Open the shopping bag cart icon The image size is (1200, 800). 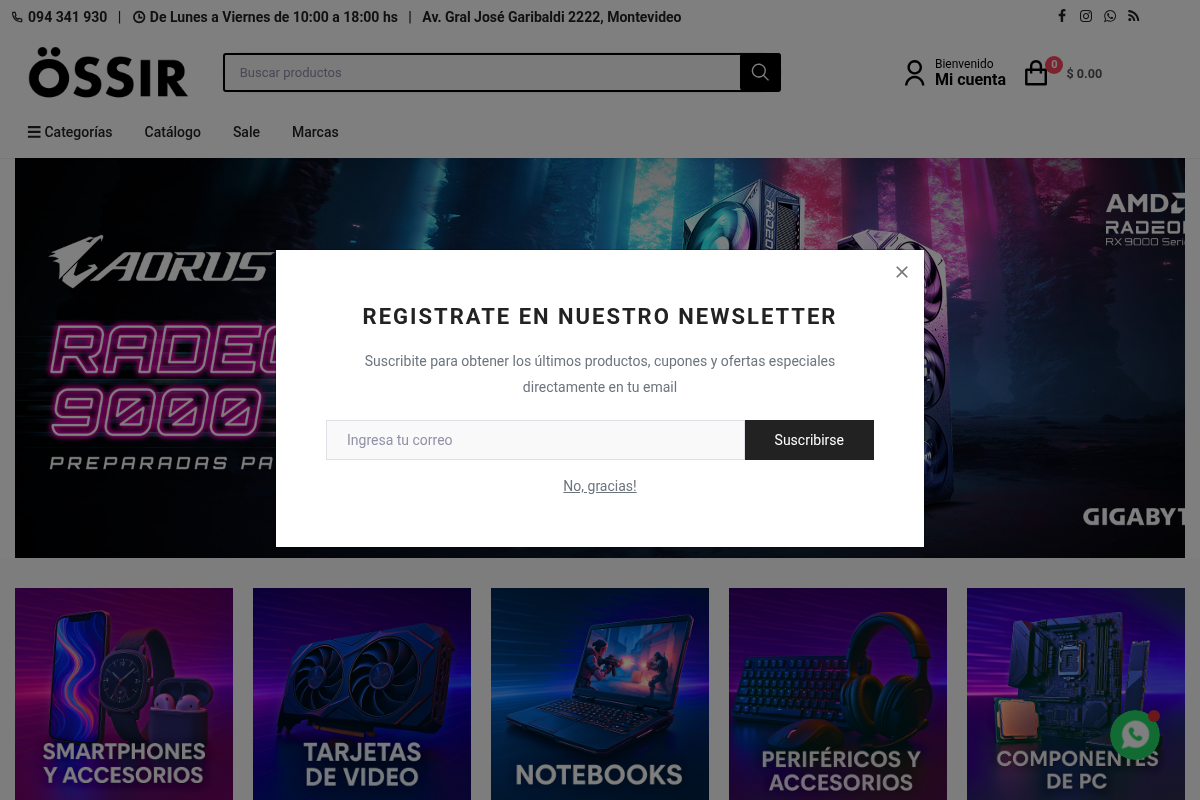(x=1037, y=73)
